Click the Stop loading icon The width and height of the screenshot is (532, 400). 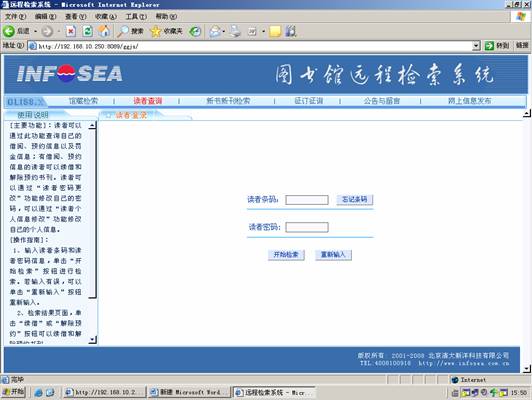click(71, 32)
